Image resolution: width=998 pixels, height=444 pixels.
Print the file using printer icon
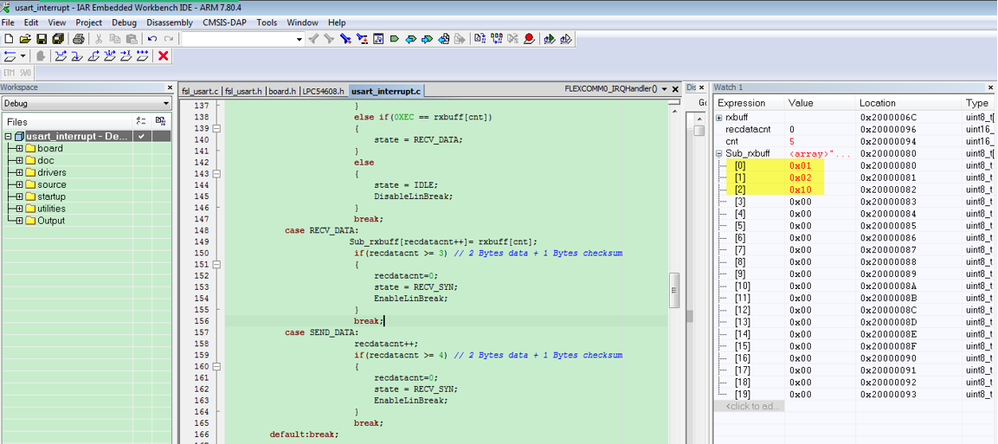(x=78, y=39)
